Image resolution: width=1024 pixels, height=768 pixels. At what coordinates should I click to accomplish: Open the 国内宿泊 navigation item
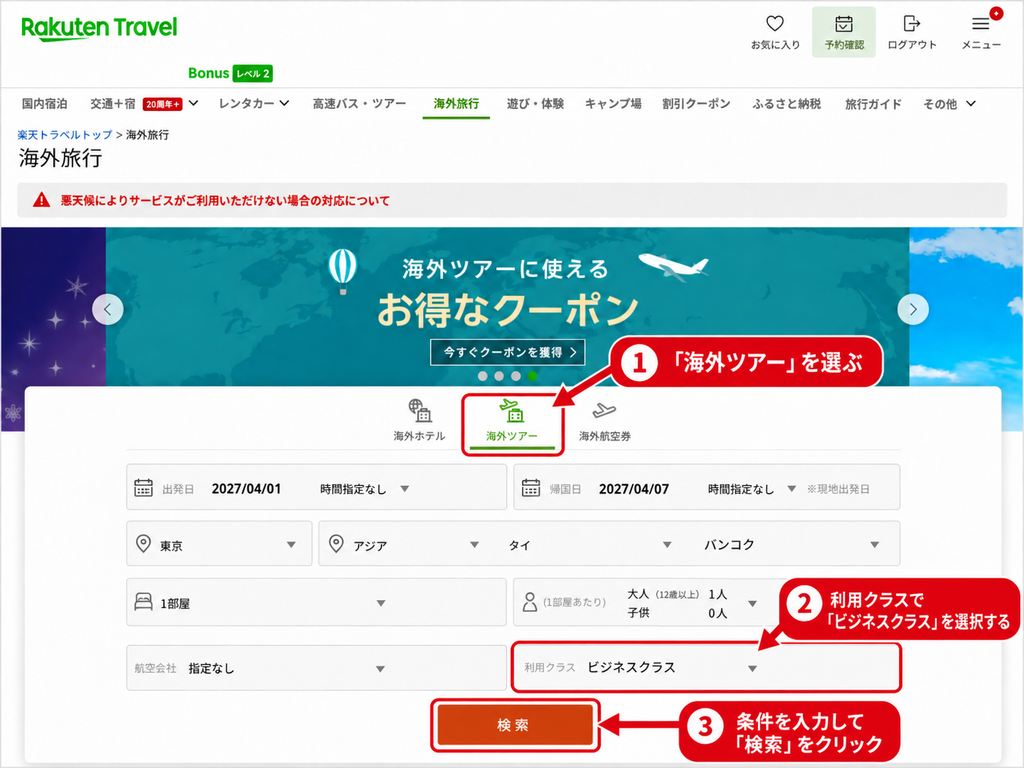pyautogui.click(x=44, y=104)
